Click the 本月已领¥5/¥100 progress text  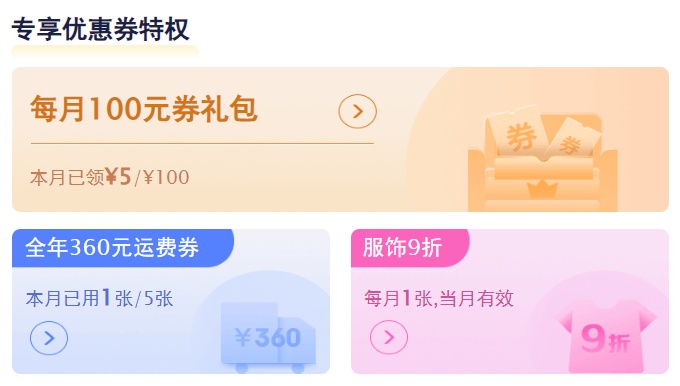coord(109,177)
